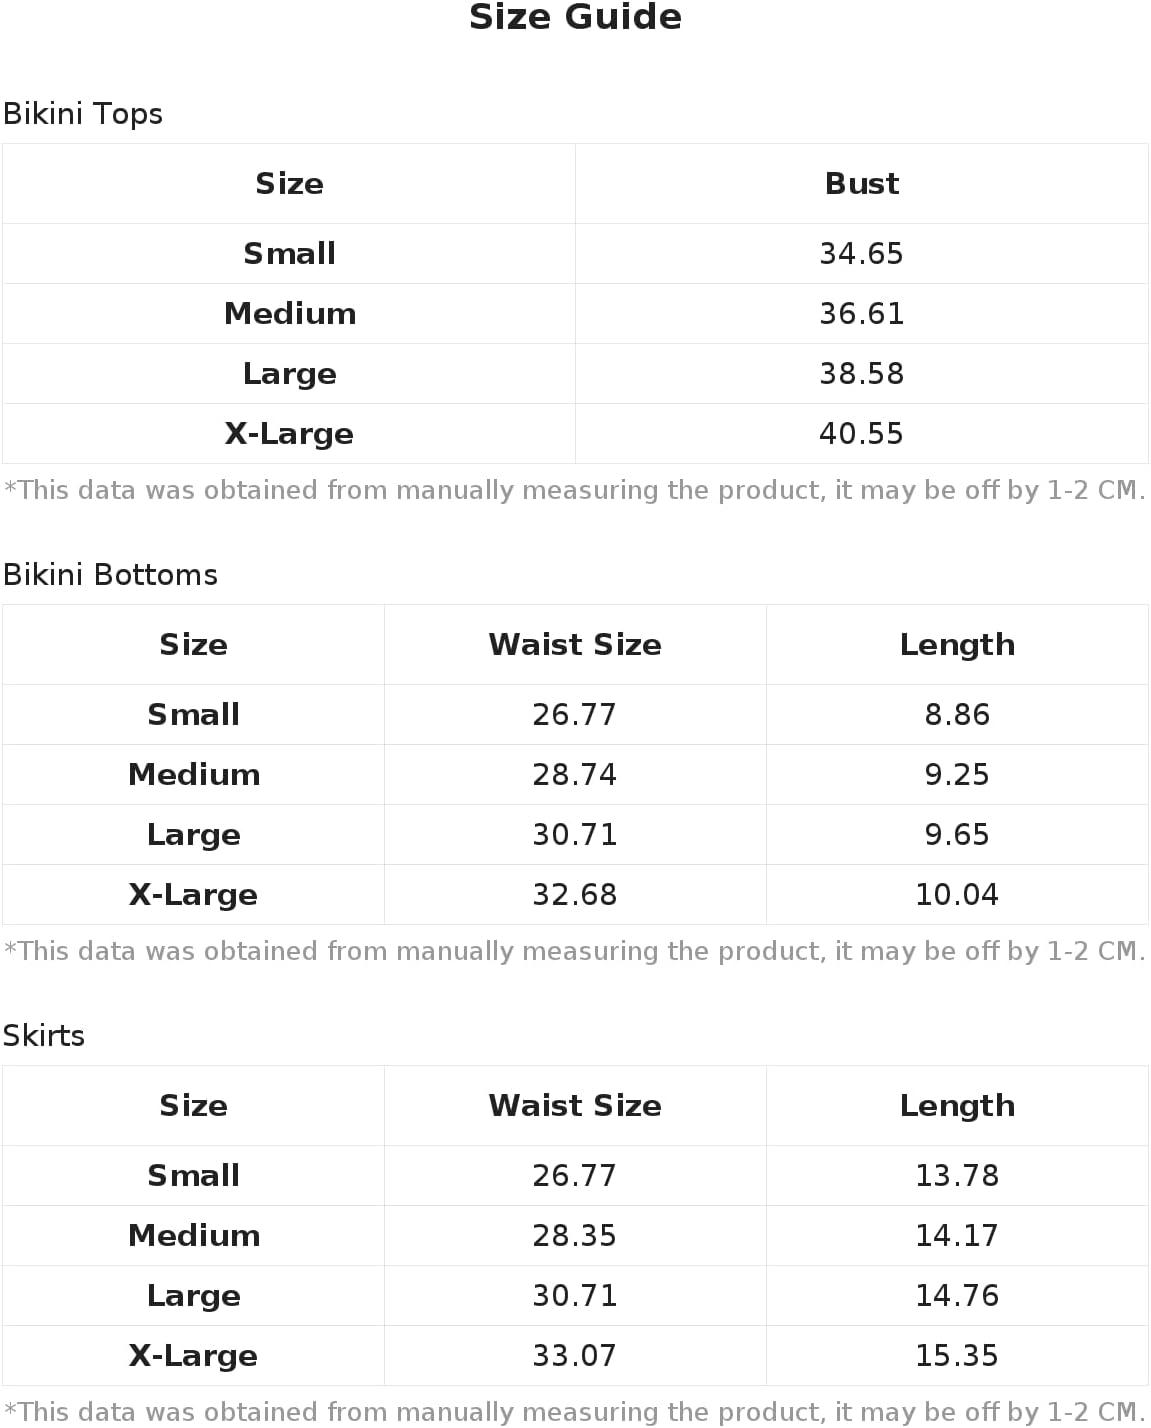Select waist value 28.74 in Bikini Bottoms

pos(575,775)
